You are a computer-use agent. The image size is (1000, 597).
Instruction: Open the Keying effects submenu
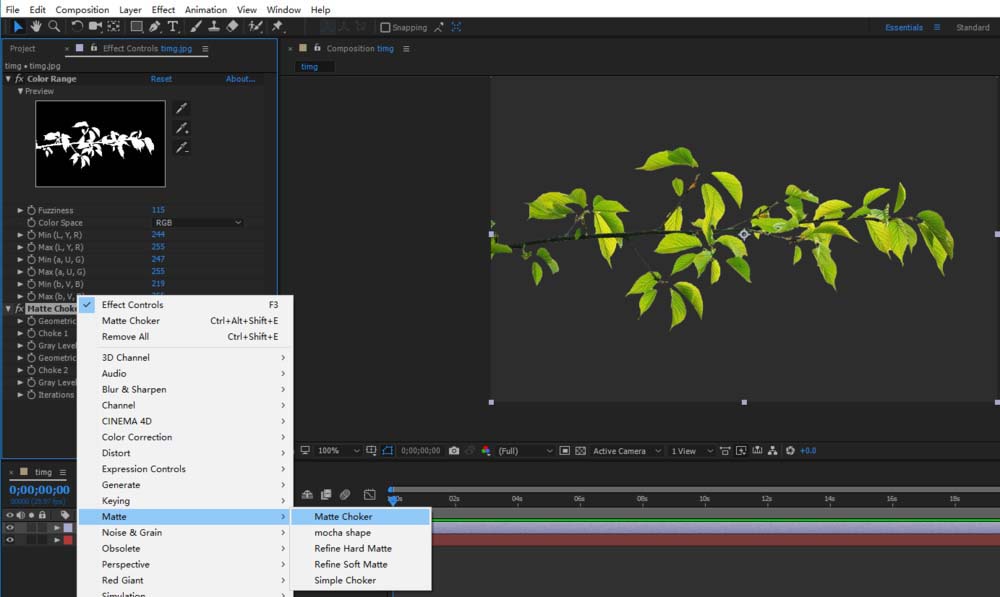coord(116,501)
